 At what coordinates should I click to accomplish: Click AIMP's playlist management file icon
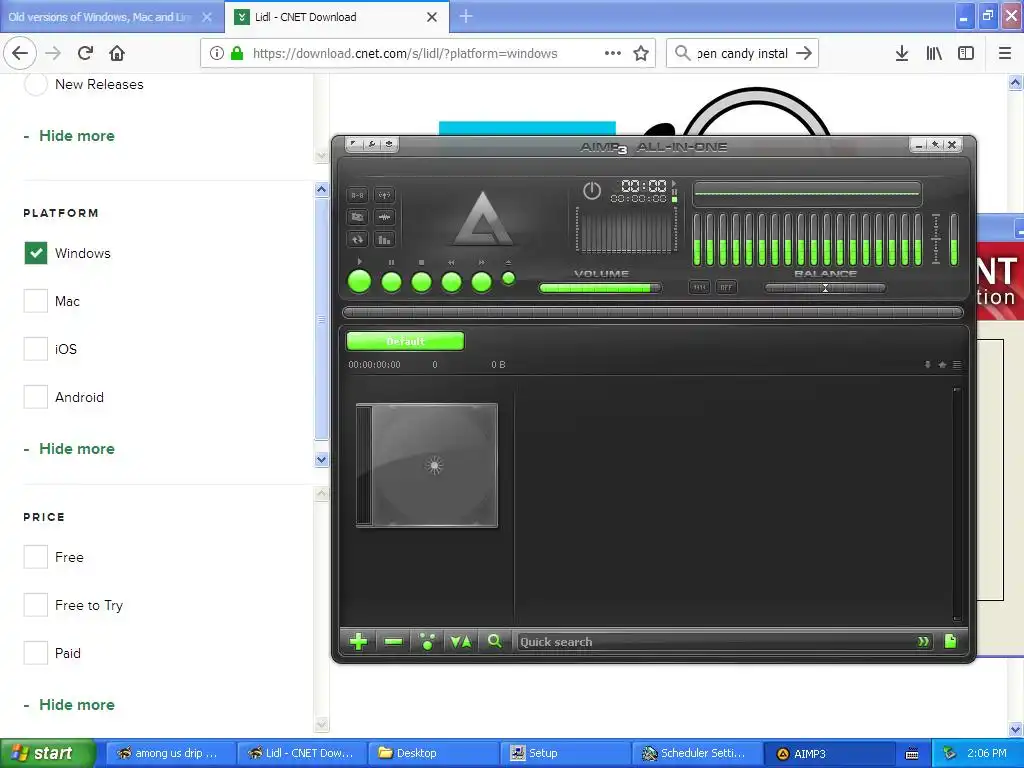click(x=950, y=641)
